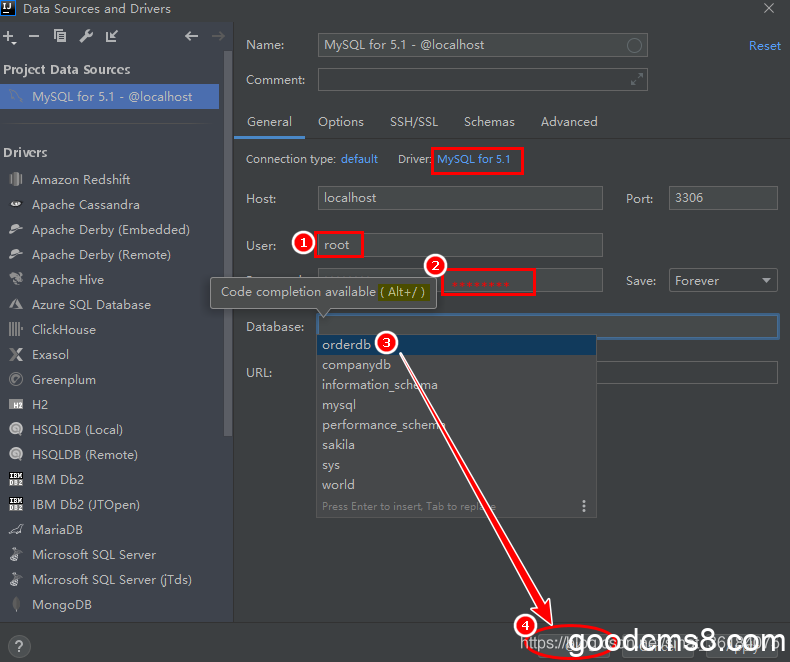The height and width of the screenshot is (662, 790).
Task: Choose sakila from the completion list
Action: pyautogui.click(x=456, y=445)
